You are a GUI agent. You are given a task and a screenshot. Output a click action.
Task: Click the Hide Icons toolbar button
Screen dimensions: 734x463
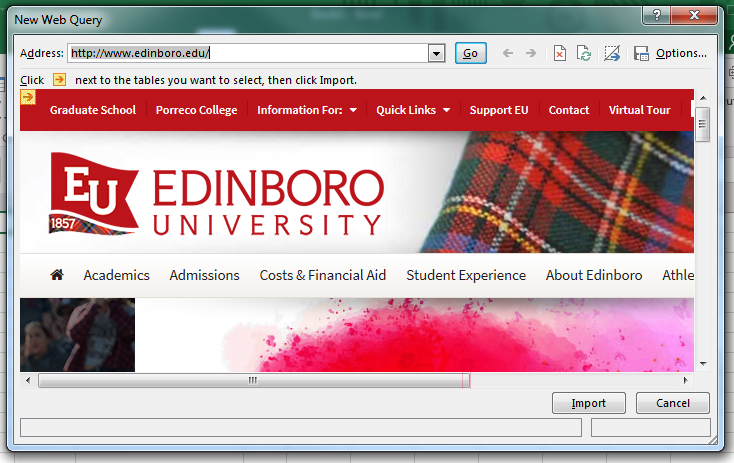(613, 54)
